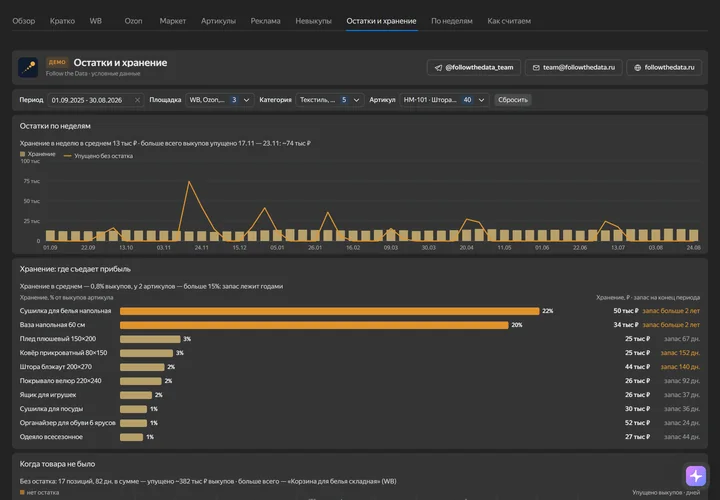Screen dimensions: 720x500
Task: Click the Ваза напольная 60 см bar
Action: pos(314,325)
